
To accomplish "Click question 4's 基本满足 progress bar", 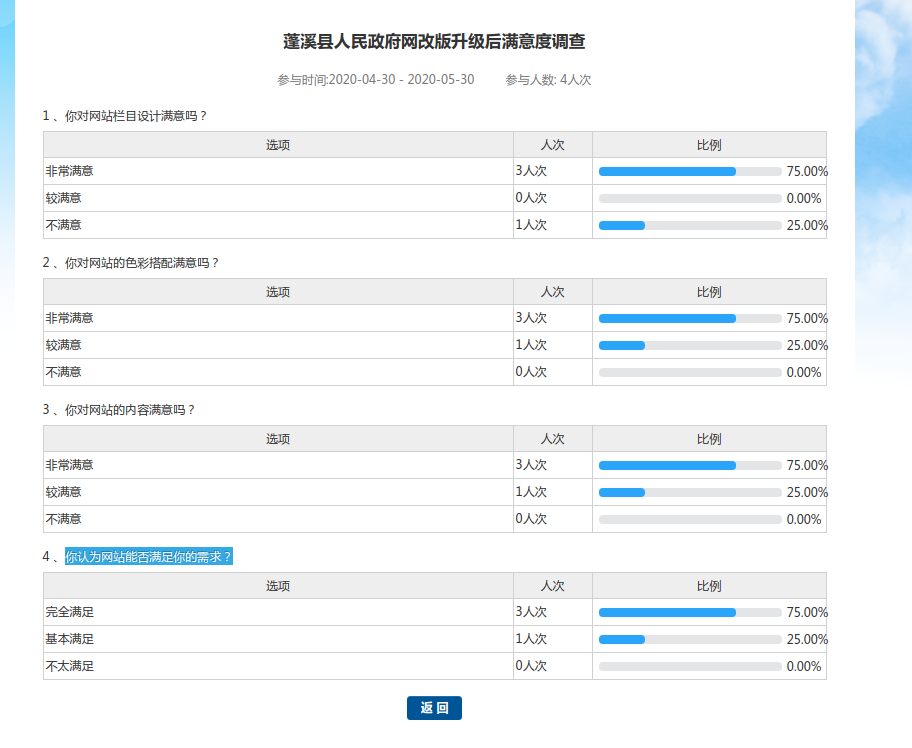I will point(689,640).
